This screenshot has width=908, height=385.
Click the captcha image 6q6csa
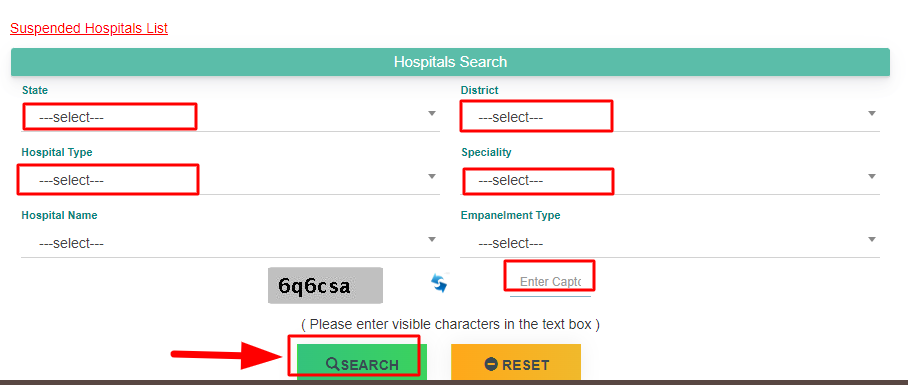(325, 285)
